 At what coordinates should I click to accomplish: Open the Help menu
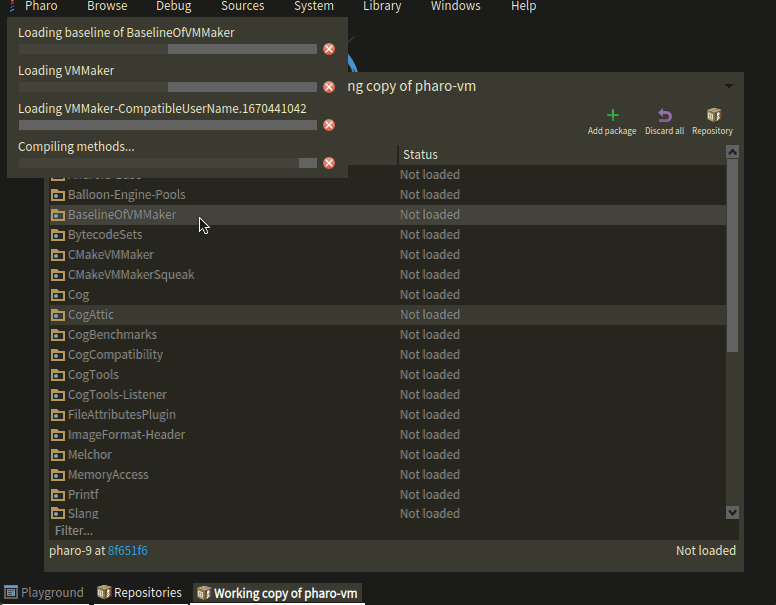tap(524, 6)
